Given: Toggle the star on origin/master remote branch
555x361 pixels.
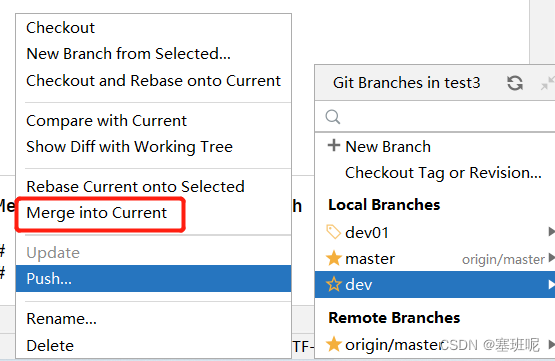Looking at the screenshot, I should (x=333, y=344).
